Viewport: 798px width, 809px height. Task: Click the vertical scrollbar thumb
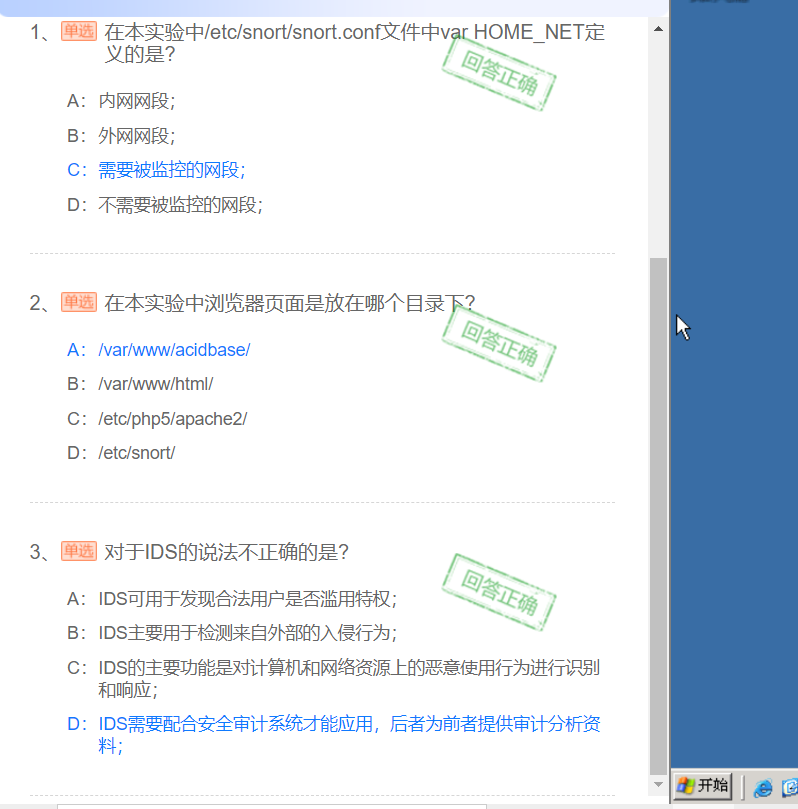click(658, 516)
